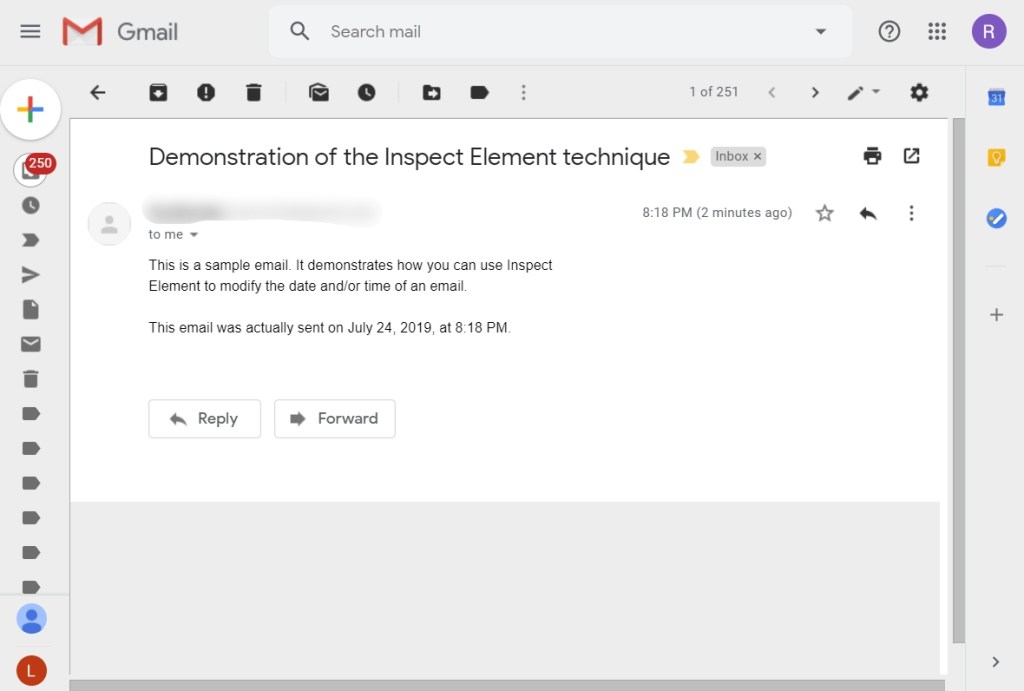Viewport: 1024px width, 691px height.
Task: Mark email as unread
Action: tap(319, 92)
